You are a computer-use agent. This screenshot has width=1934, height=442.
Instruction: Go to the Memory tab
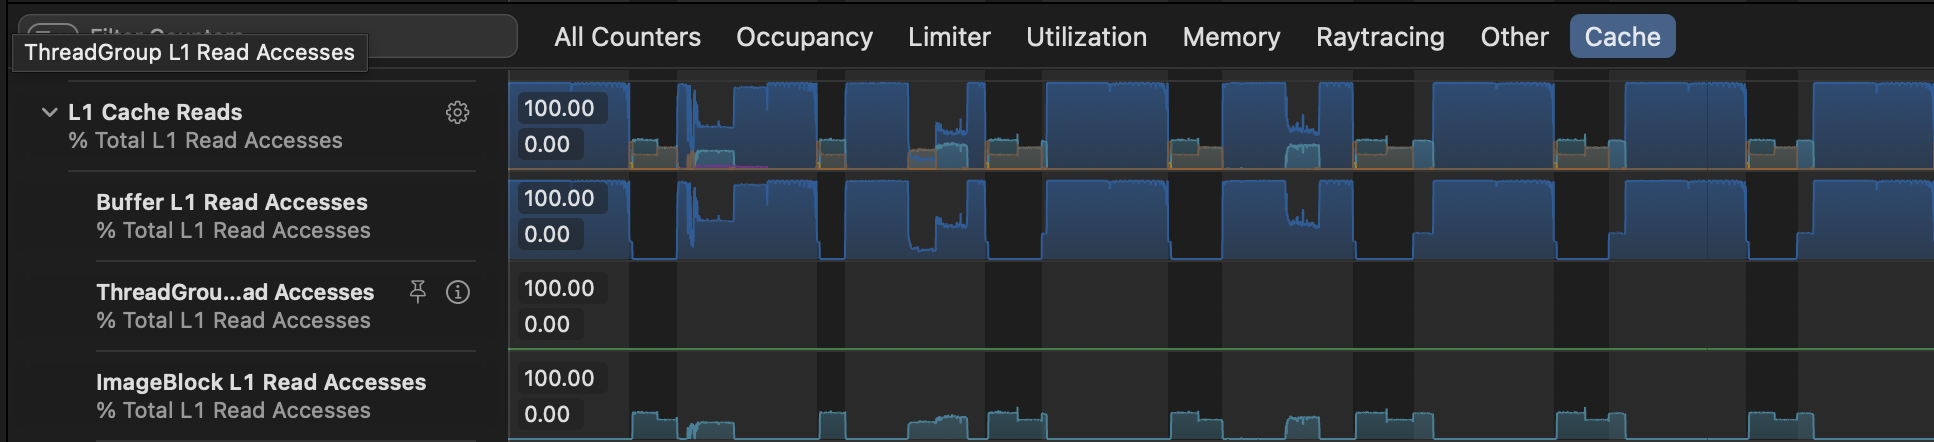(x=1231, y=37)
